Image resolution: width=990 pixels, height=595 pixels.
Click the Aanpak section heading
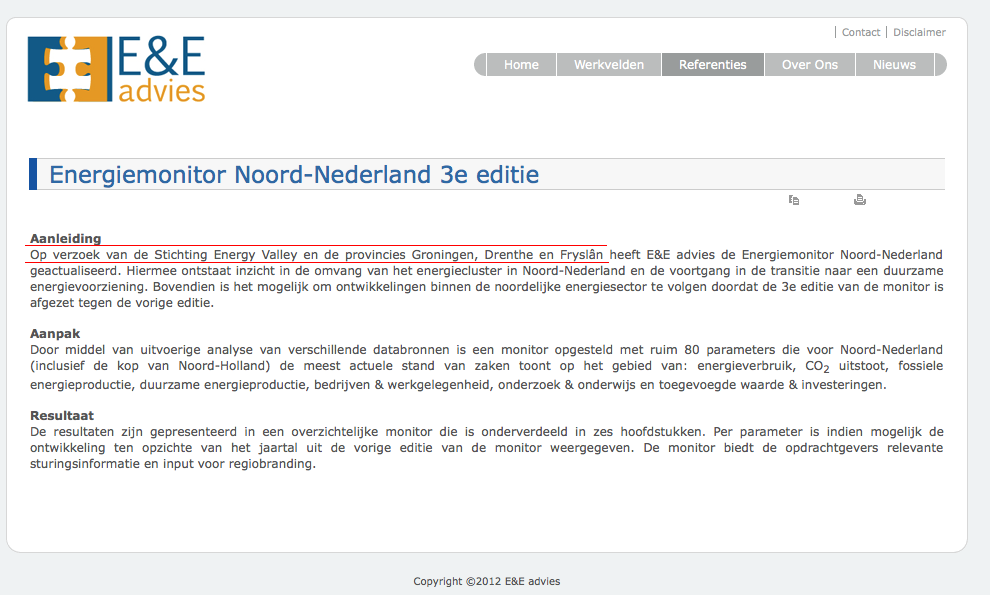[55, 334]
